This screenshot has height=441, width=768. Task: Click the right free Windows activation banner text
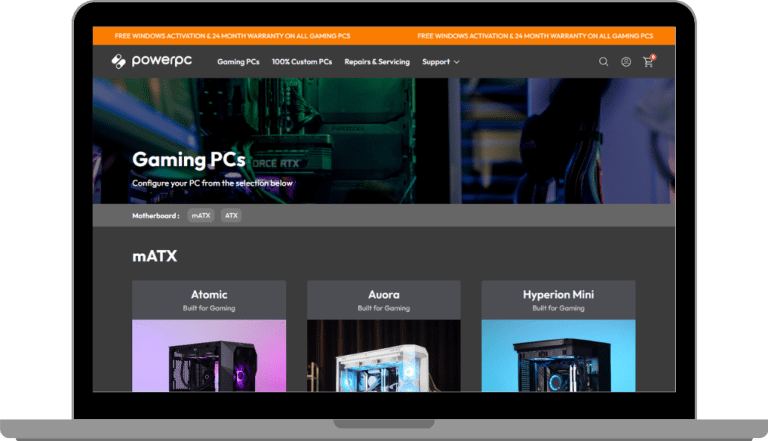[535, 36]
